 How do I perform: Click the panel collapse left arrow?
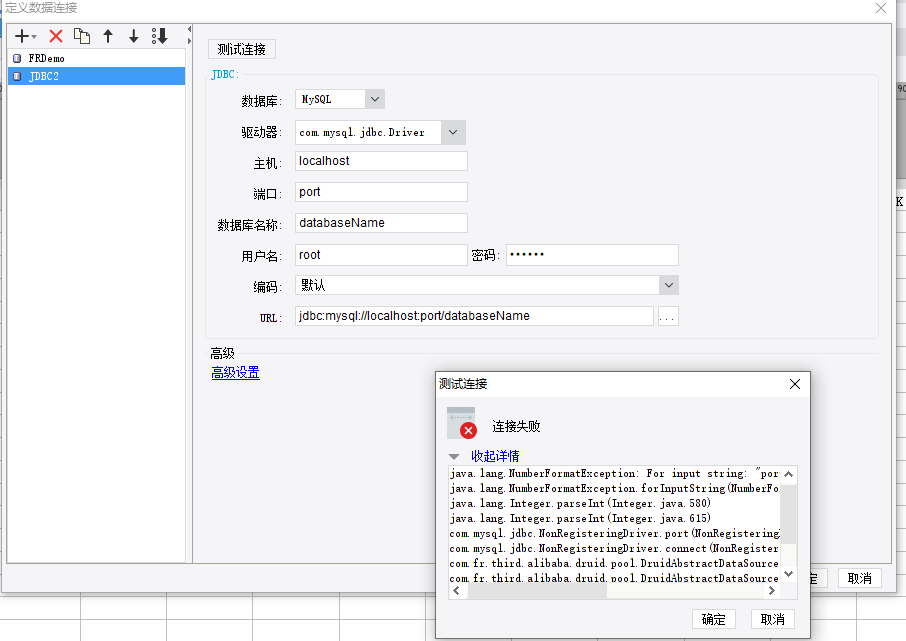click(x=189, y=29)
